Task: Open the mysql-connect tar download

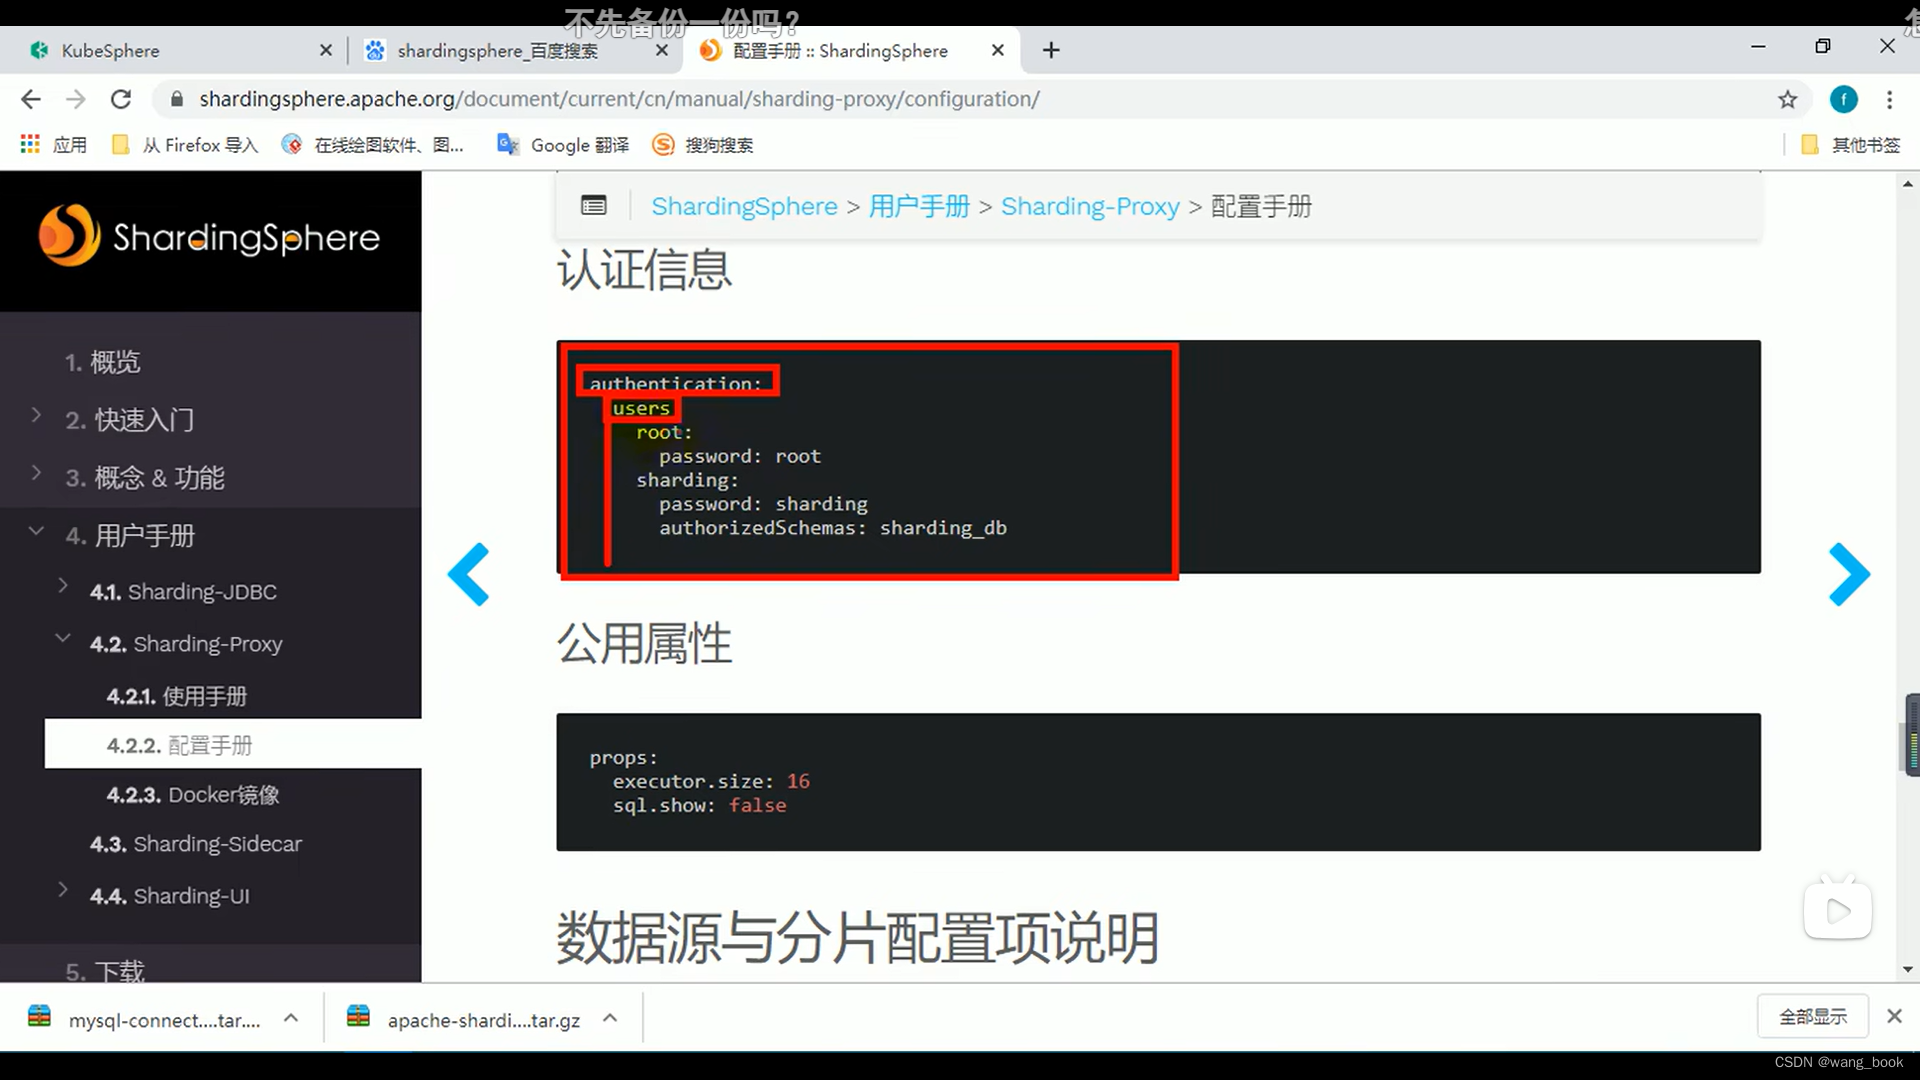Action: [x=145, y=1019]
